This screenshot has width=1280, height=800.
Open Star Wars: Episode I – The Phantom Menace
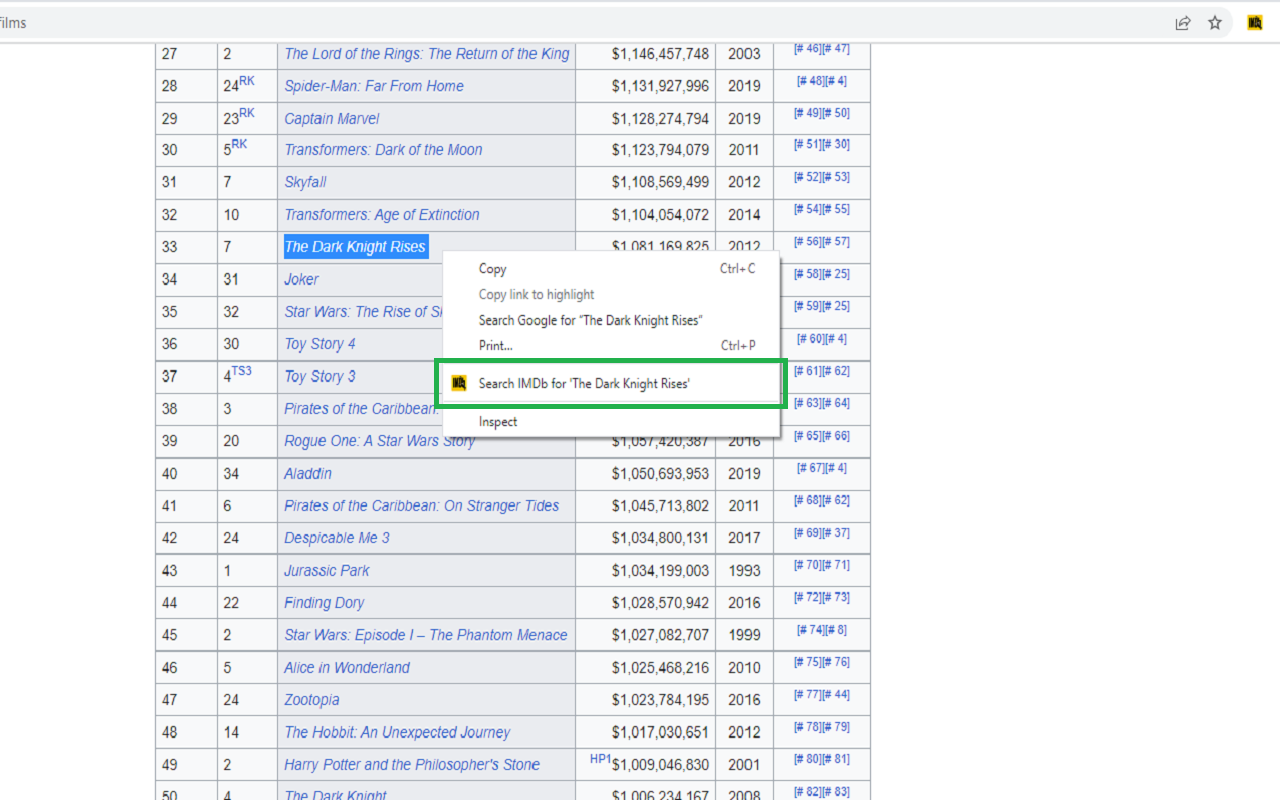426,635
